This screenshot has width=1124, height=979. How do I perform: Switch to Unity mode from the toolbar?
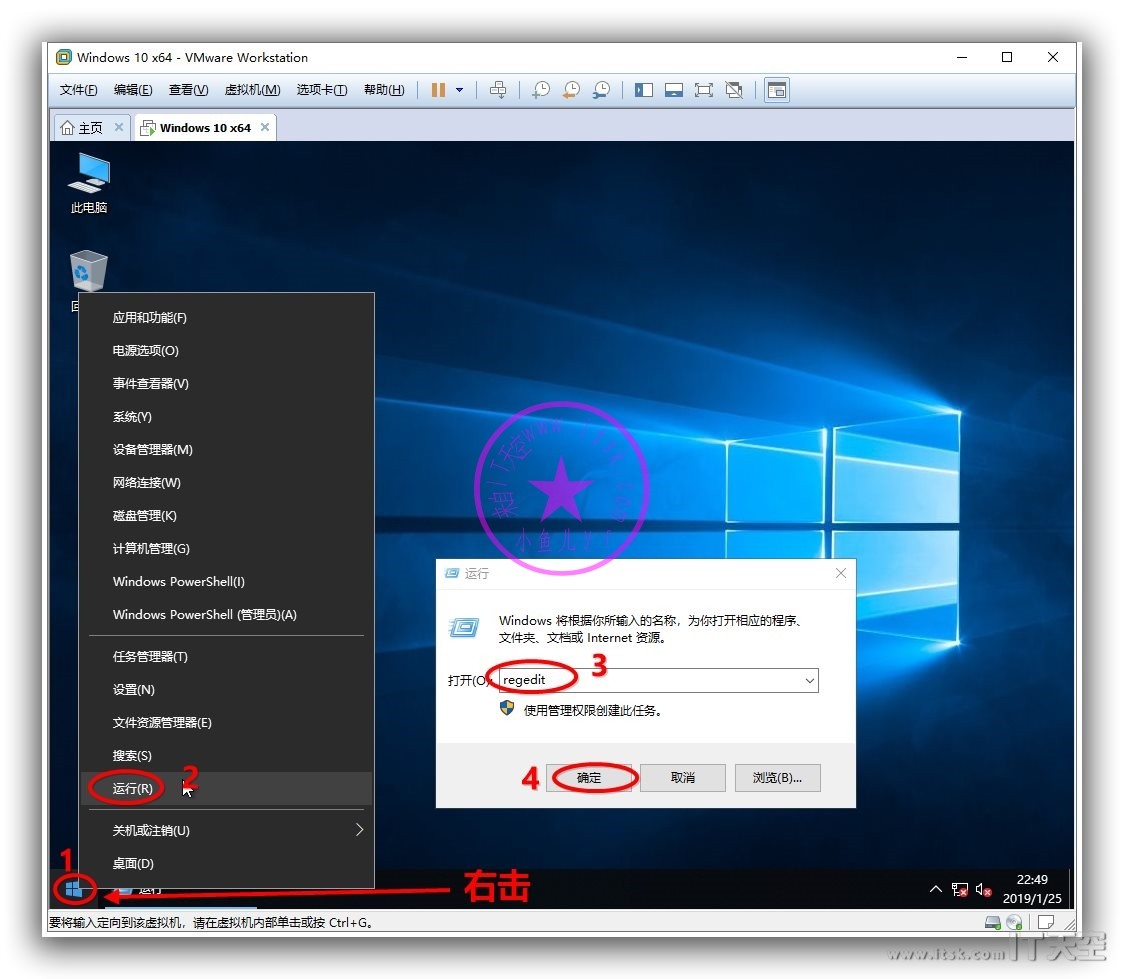pos(734,90)
